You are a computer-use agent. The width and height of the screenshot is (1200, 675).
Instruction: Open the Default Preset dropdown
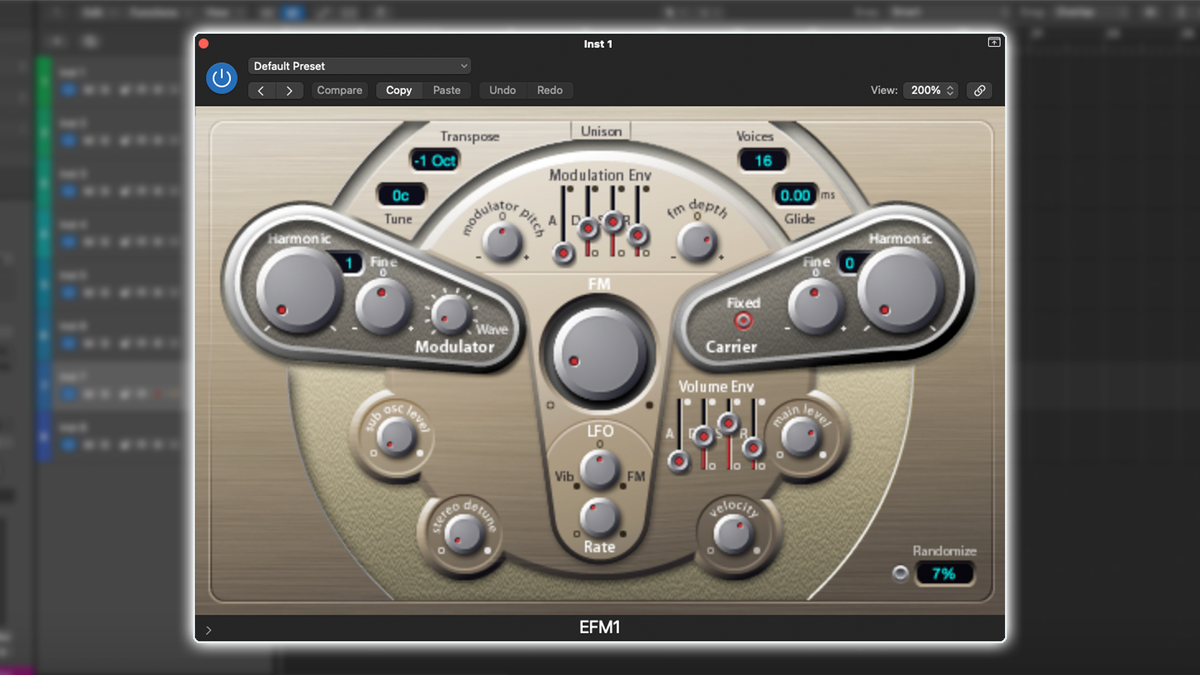click(359, 65)
